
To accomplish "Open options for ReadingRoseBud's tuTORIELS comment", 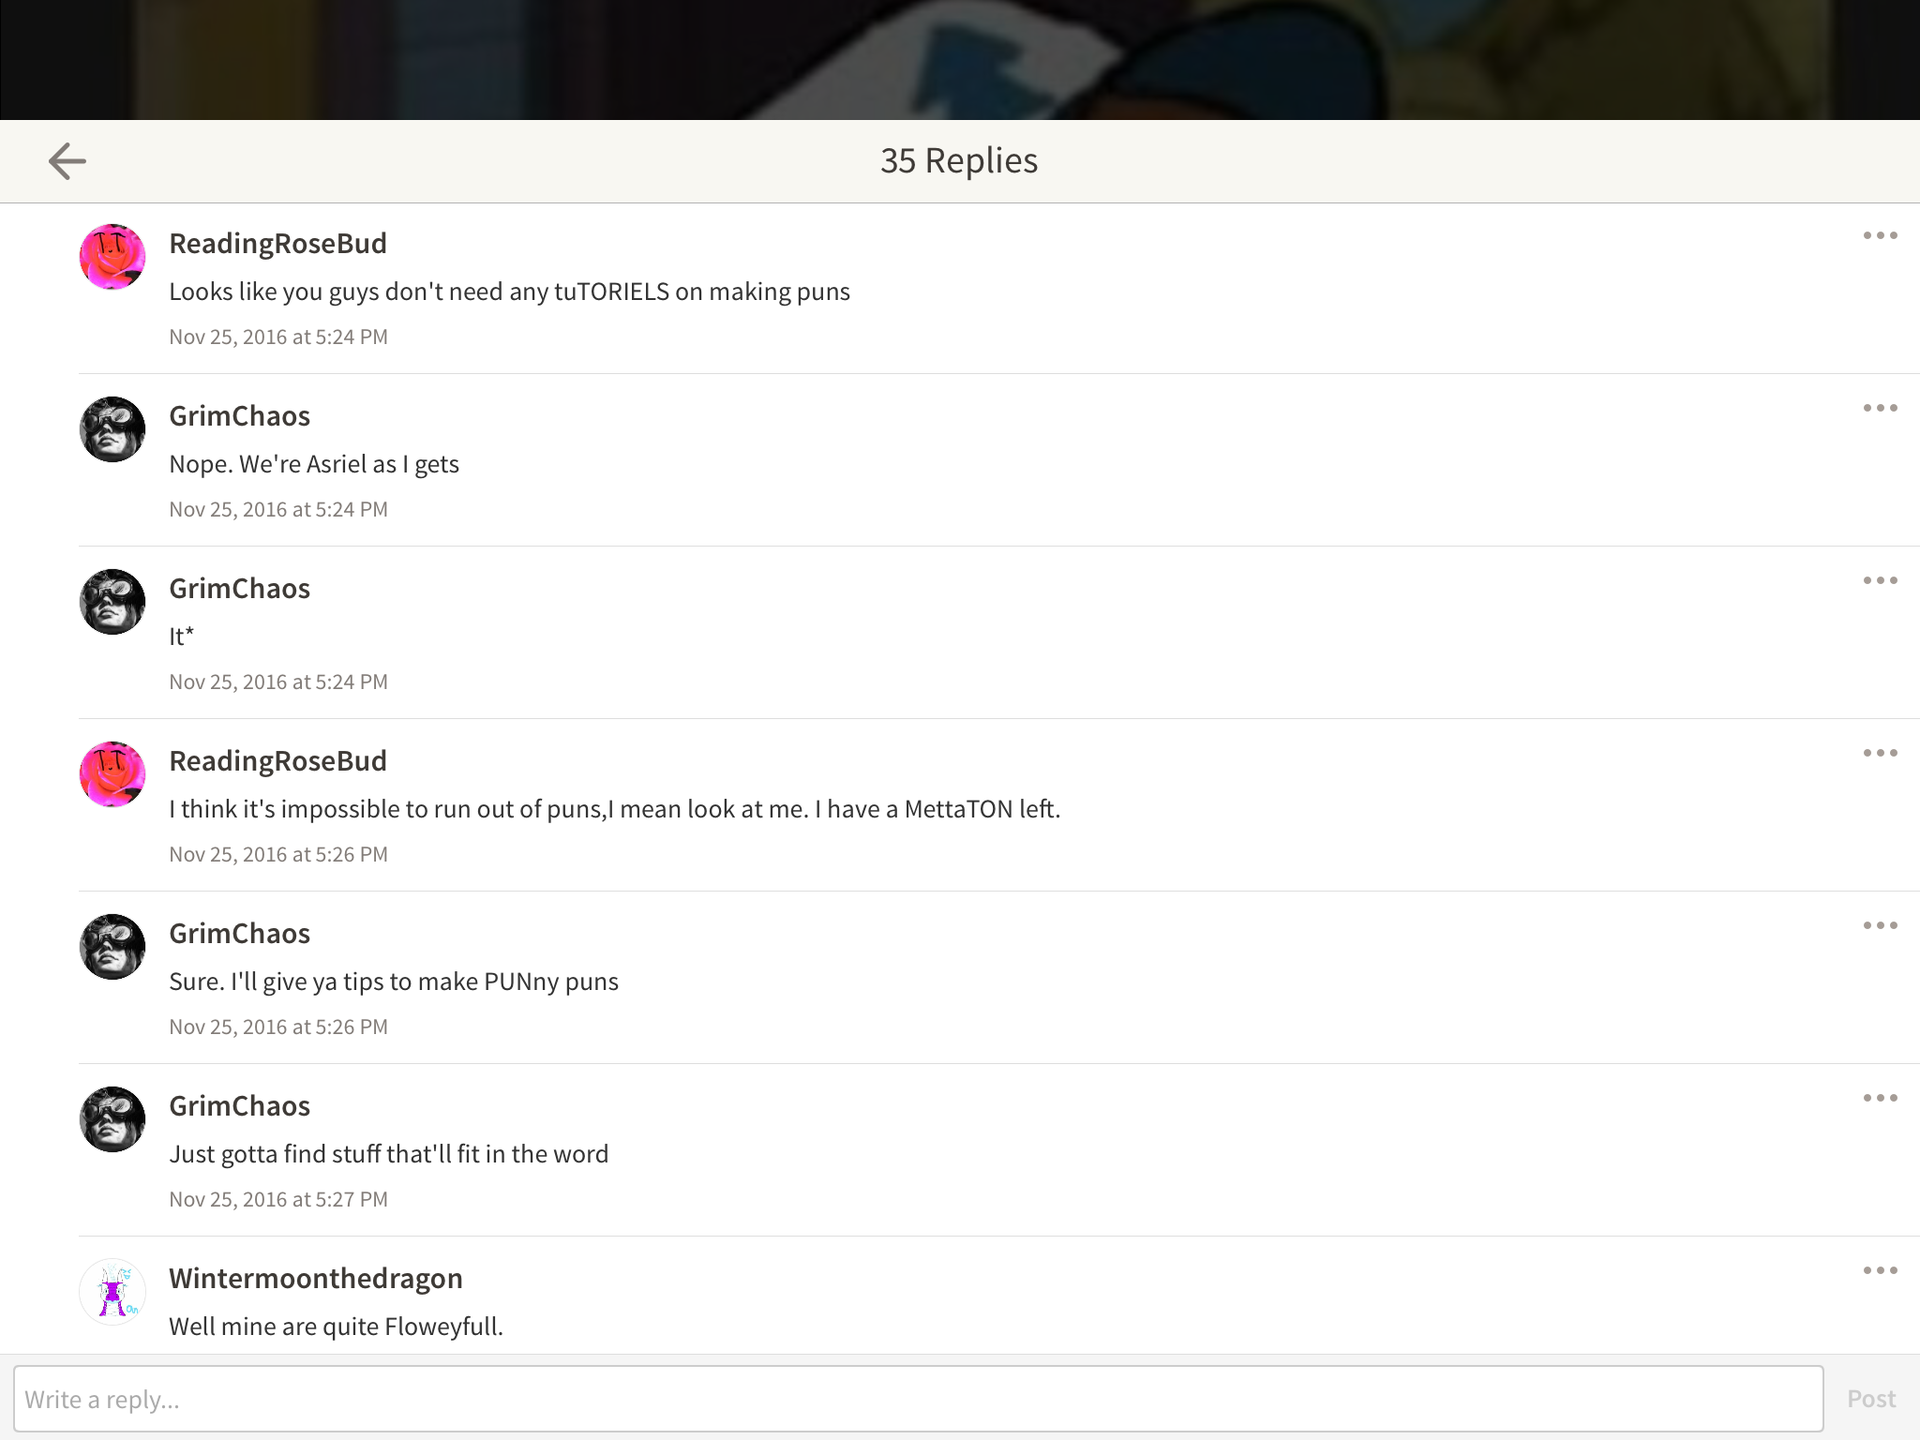I will pyautogui.click(x=1880, y=236).
